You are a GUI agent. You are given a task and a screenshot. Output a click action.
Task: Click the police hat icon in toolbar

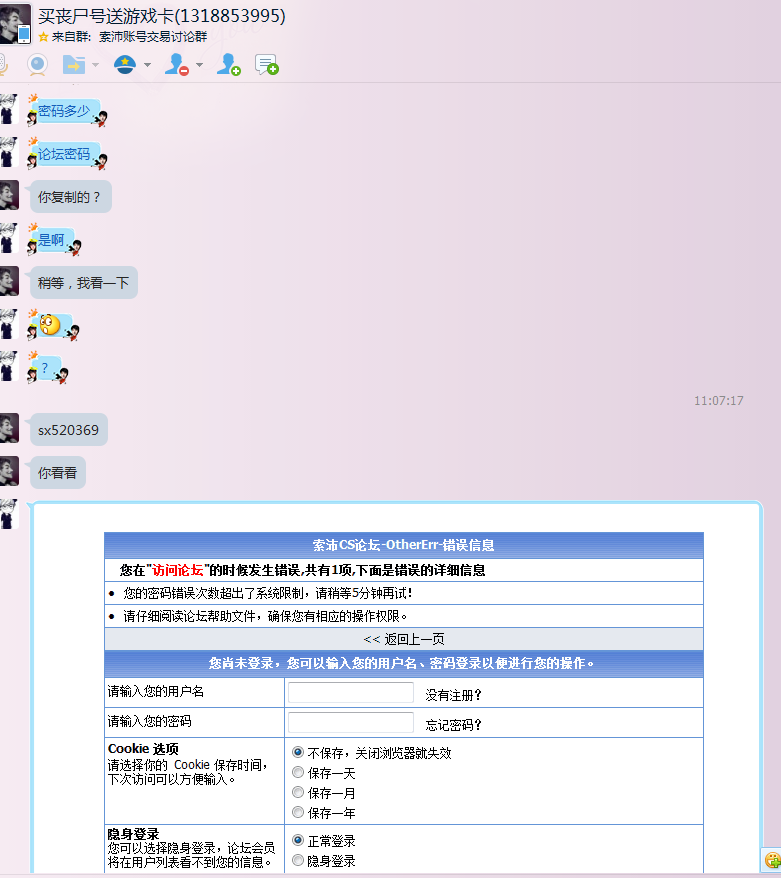coord(124,65)
